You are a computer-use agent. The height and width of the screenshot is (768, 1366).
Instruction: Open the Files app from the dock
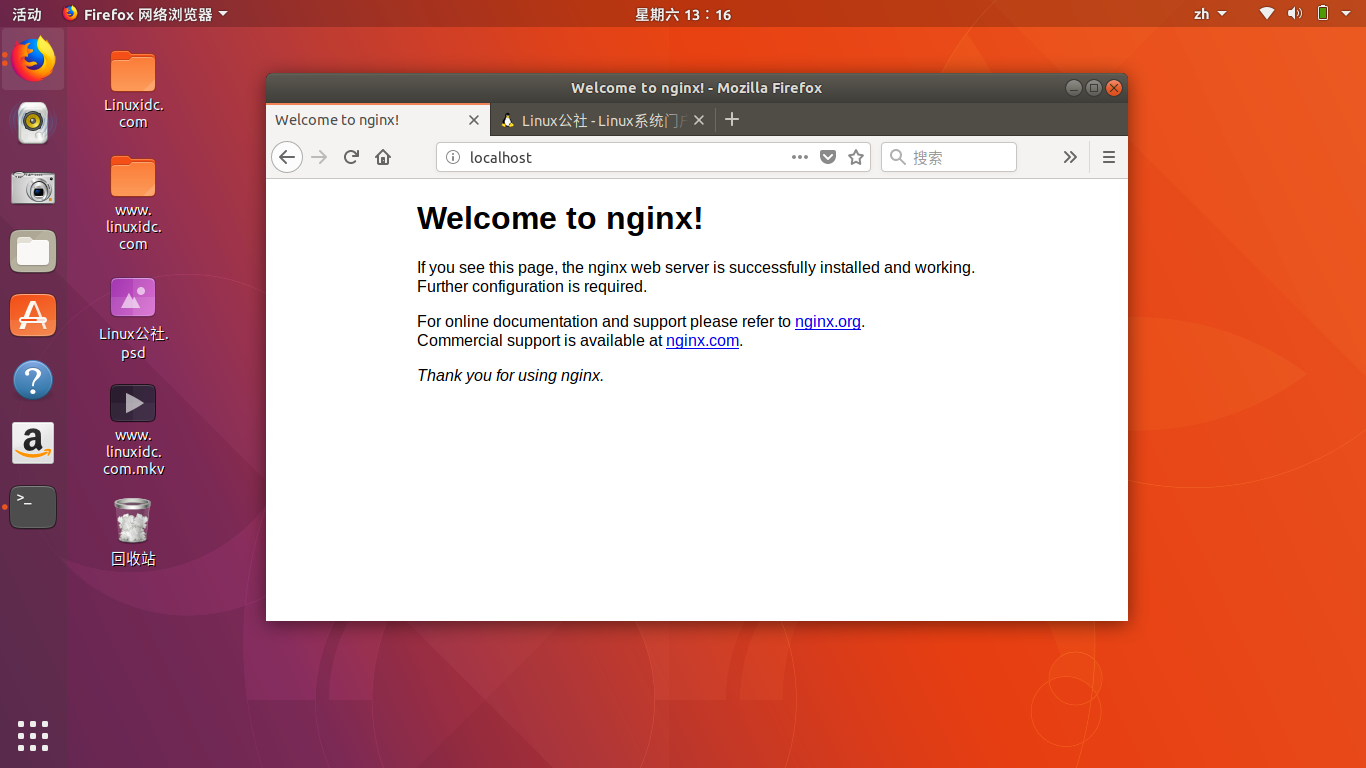coord(33,251)
